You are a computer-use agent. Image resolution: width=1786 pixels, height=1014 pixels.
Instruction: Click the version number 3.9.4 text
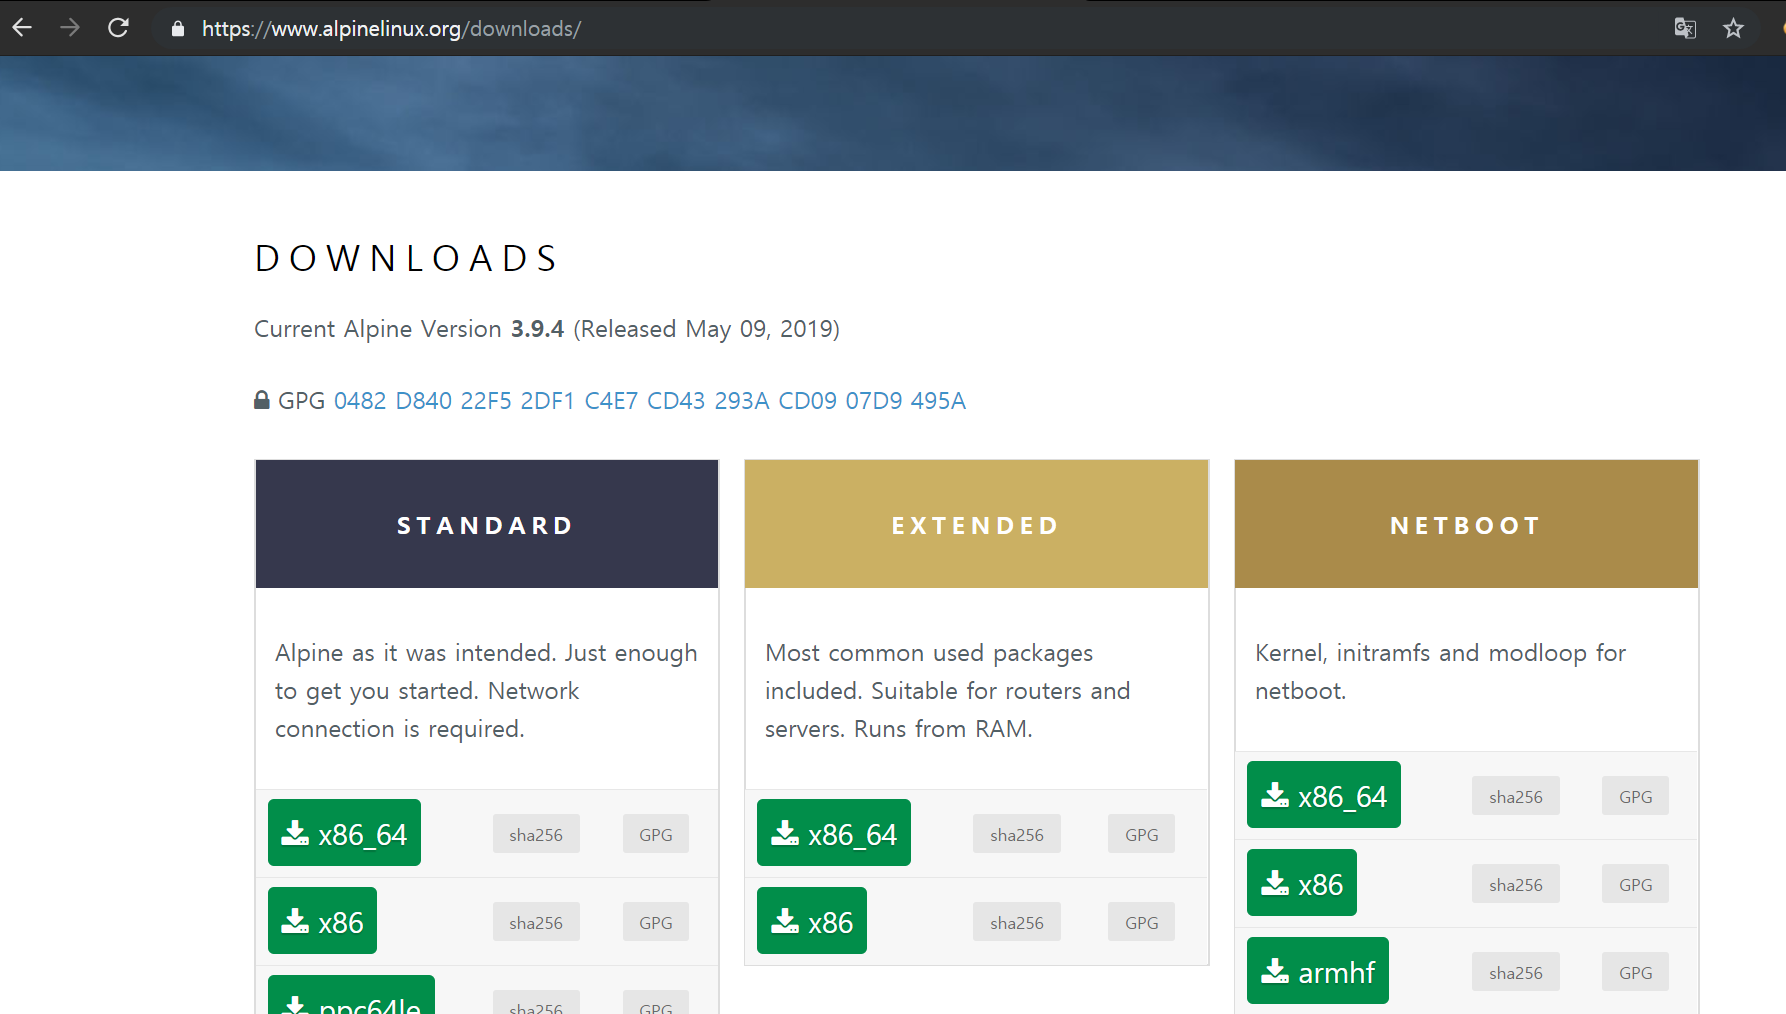(538, 329)
